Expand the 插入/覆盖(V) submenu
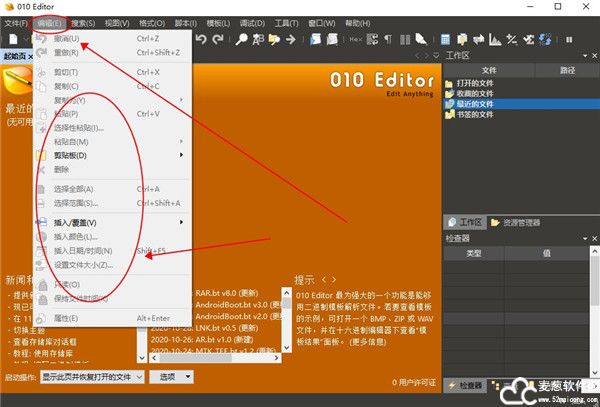The width and height of the screenshot is (600, 407). click(112, 223)
